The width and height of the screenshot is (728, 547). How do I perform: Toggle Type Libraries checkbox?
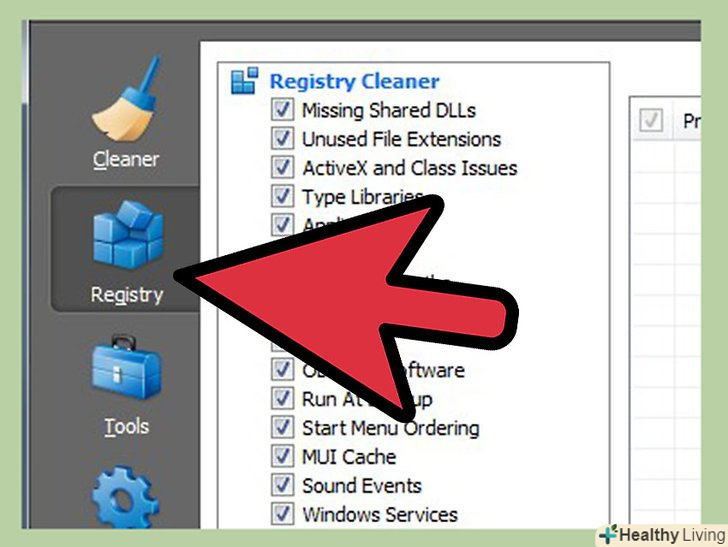pos(282,196)
